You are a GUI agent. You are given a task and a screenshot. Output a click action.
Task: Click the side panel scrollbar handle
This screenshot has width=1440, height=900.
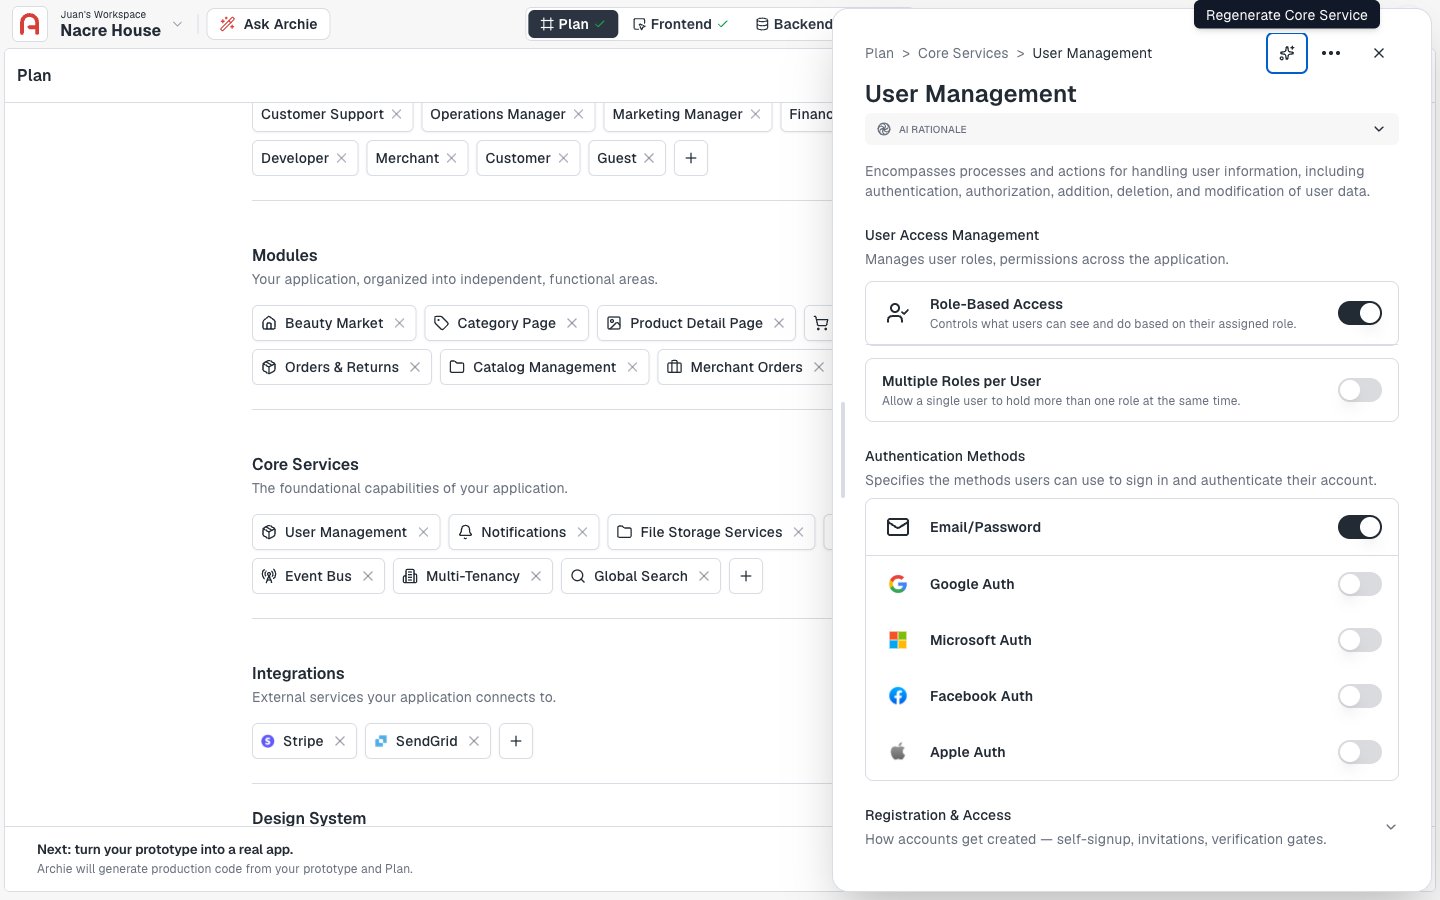[843, 450]
